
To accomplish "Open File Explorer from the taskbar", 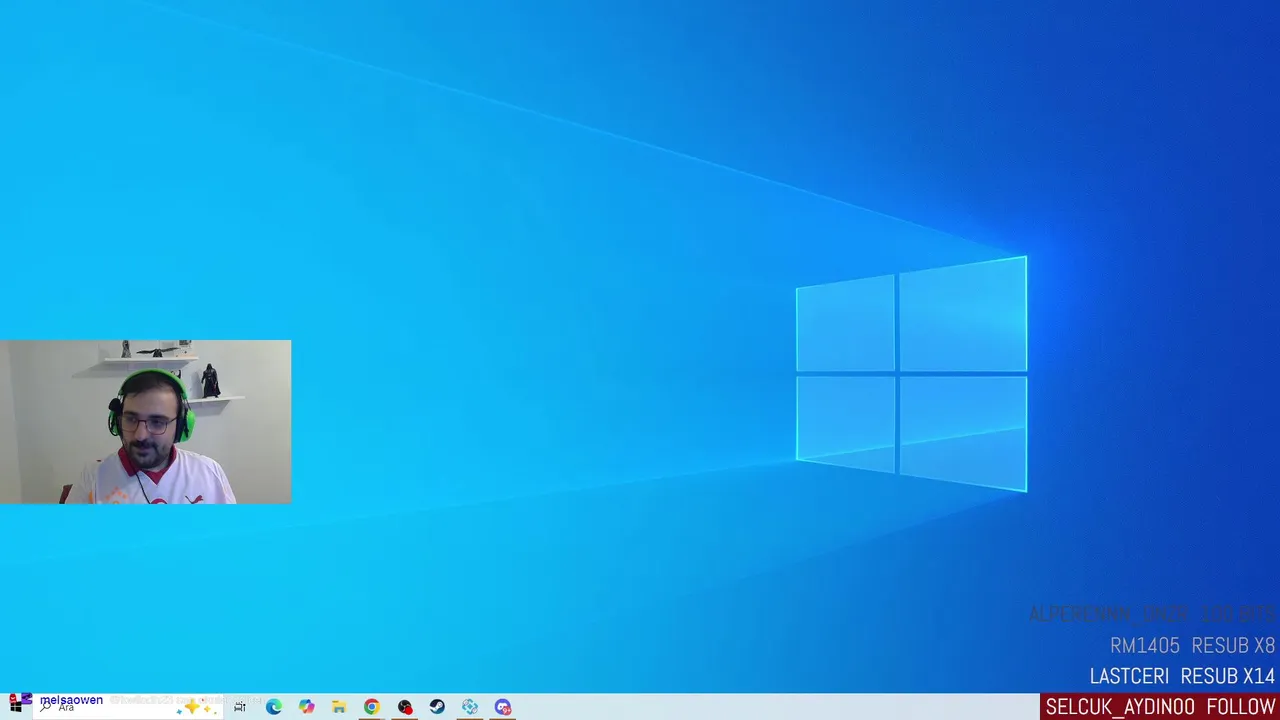I will click(x=339, y=707).
